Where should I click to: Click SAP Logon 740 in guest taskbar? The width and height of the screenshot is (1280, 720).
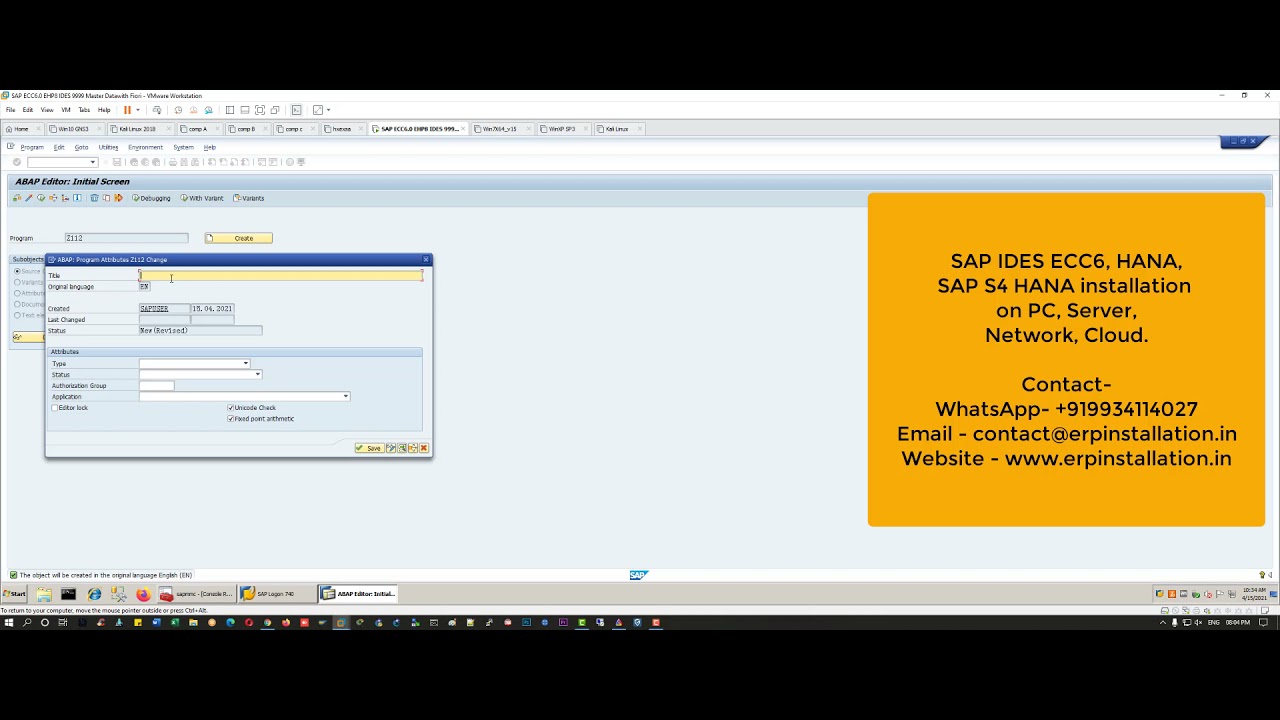coord(276,594)
